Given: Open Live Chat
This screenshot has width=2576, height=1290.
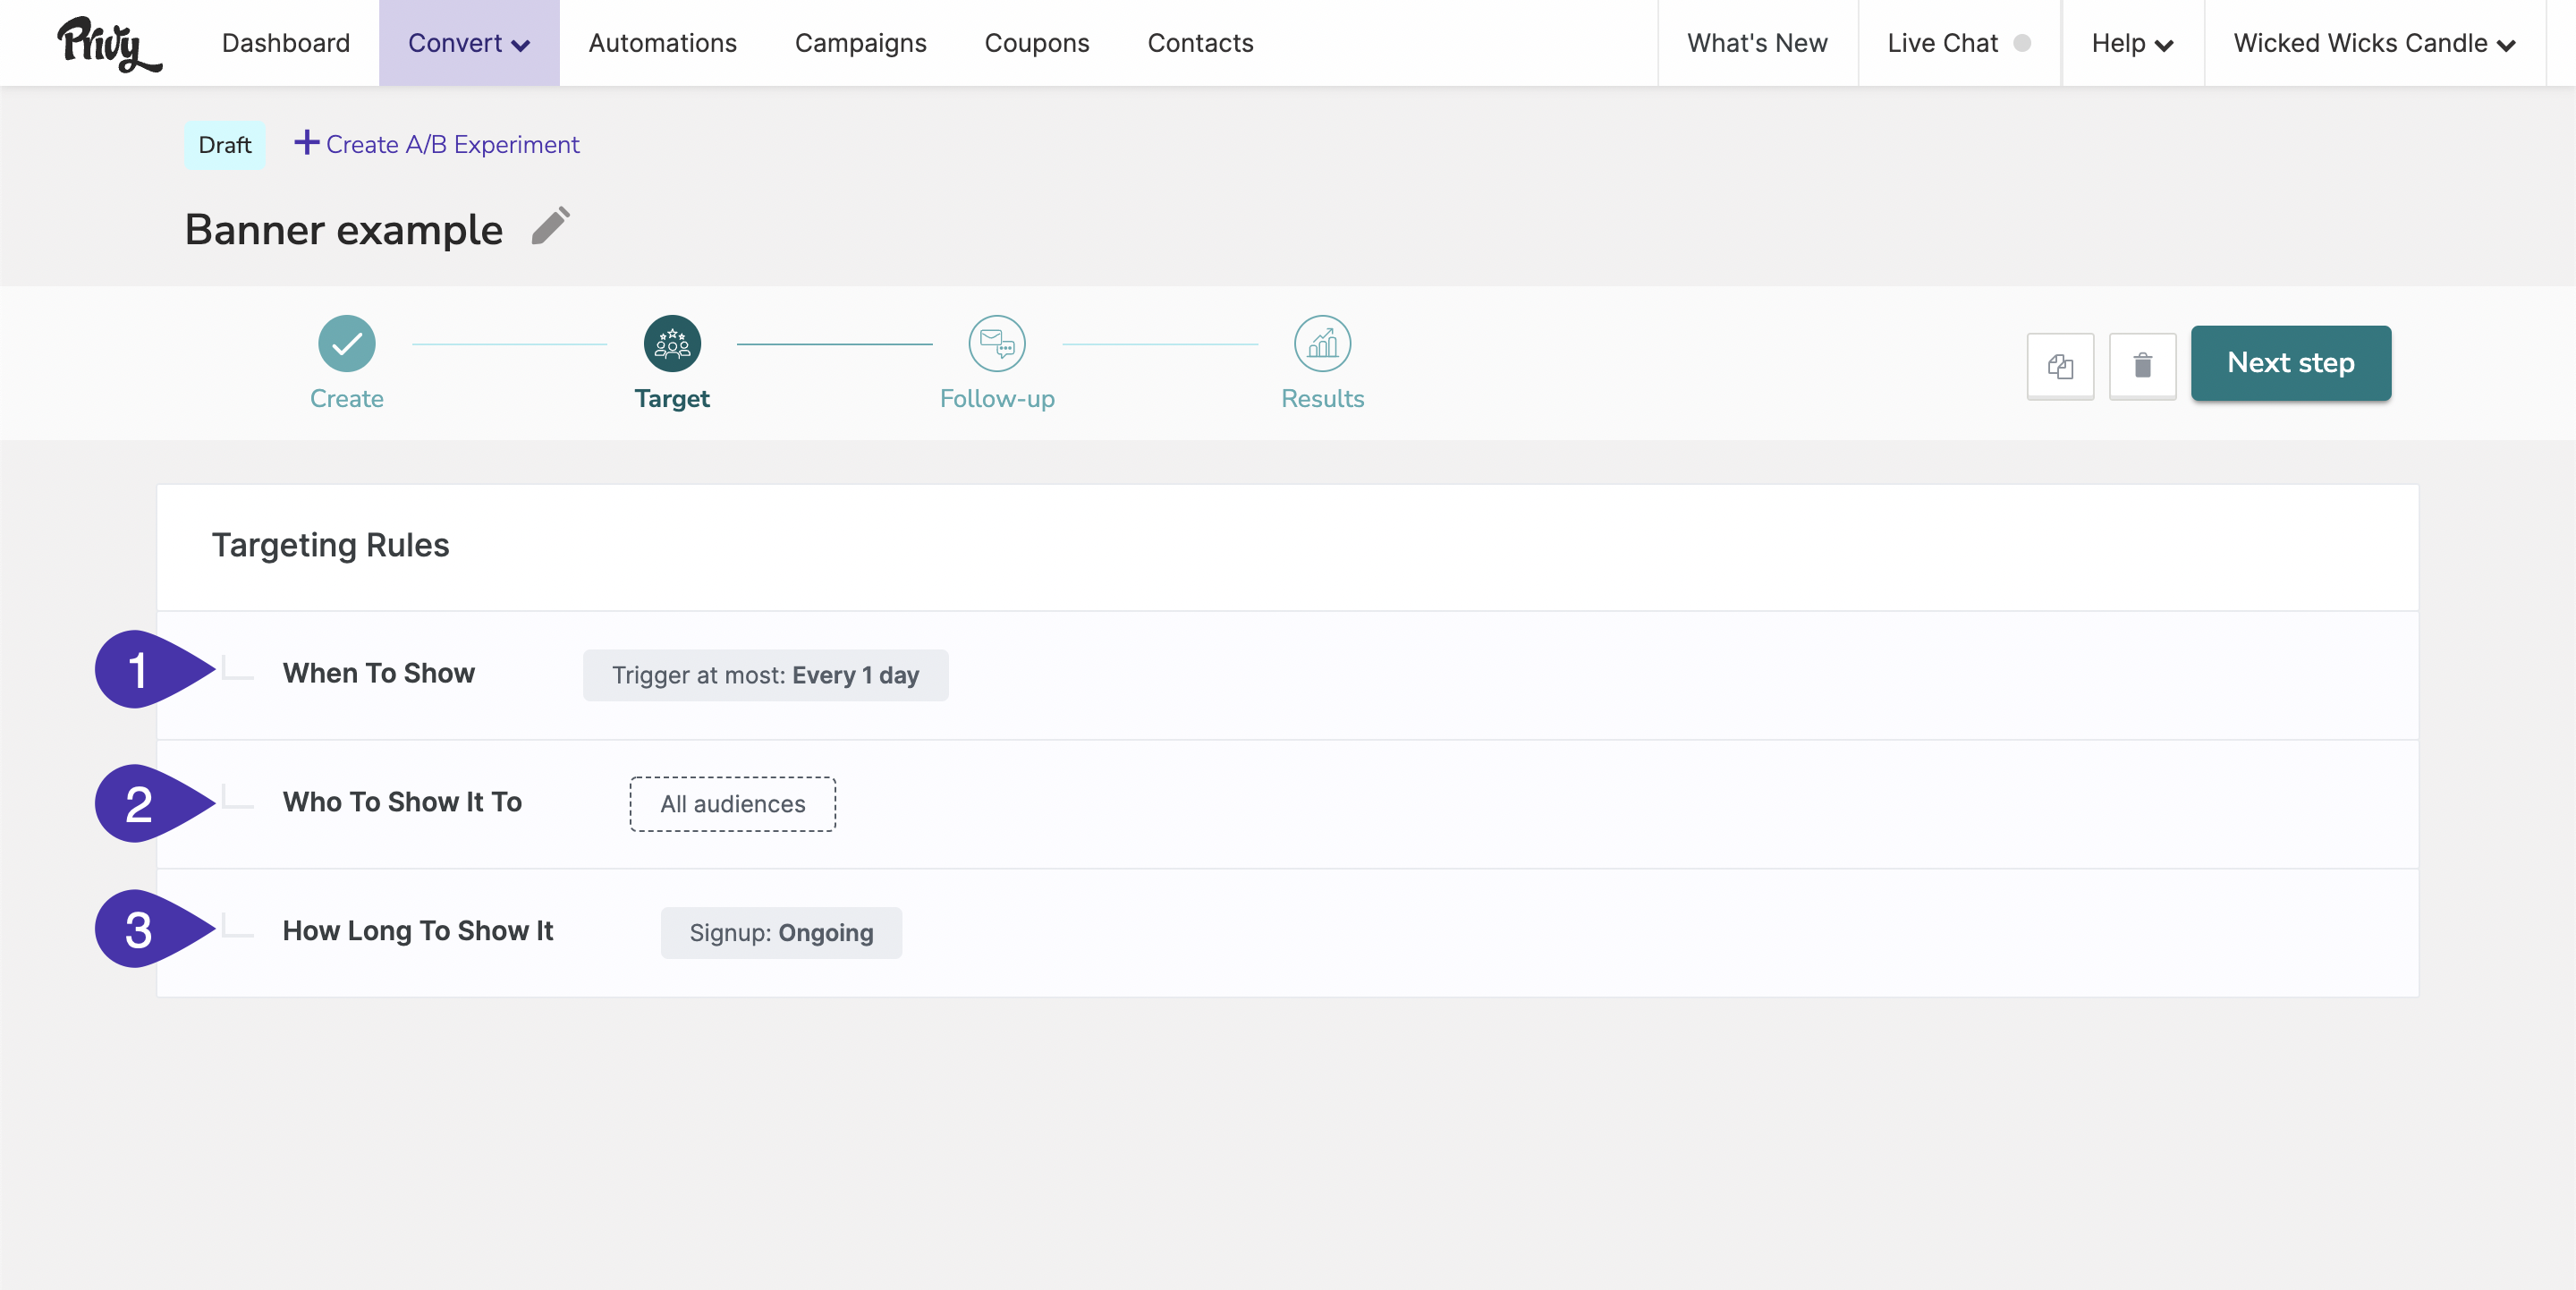Looking at the screenshot, I should pos(1942,43).
